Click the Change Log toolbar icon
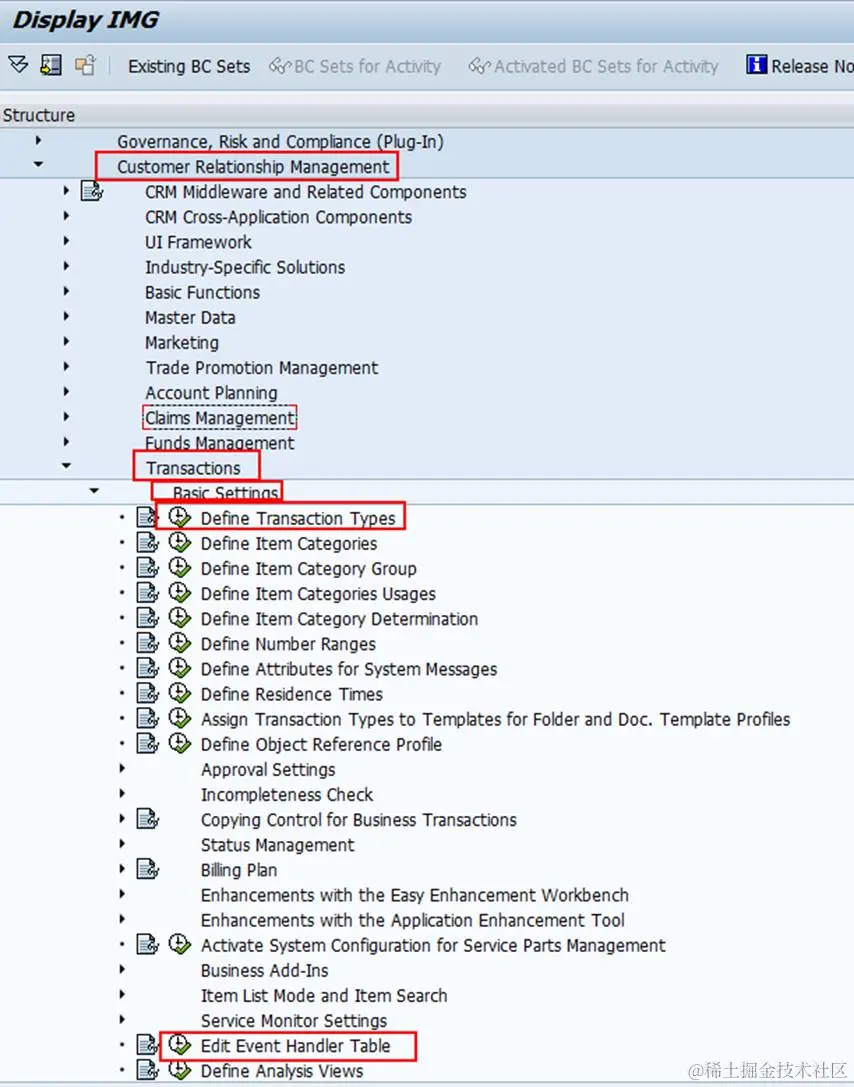 point(85,65)
